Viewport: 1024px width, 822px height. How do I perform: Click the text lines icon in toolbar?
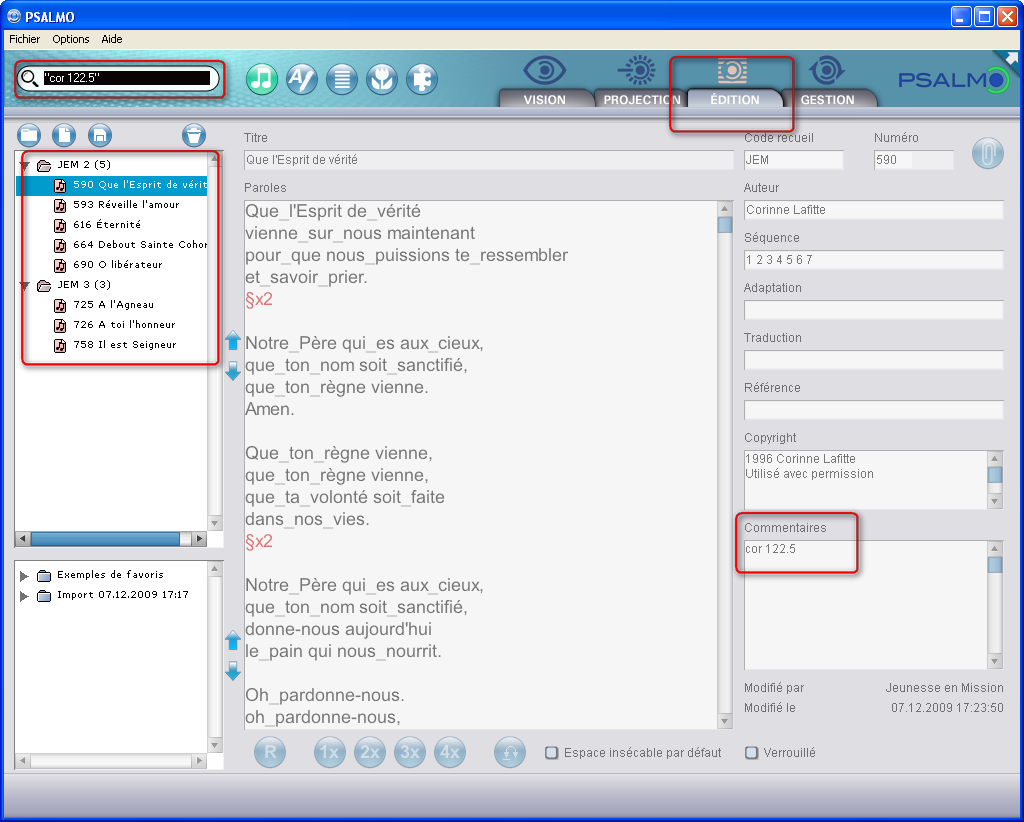[342, 79]
